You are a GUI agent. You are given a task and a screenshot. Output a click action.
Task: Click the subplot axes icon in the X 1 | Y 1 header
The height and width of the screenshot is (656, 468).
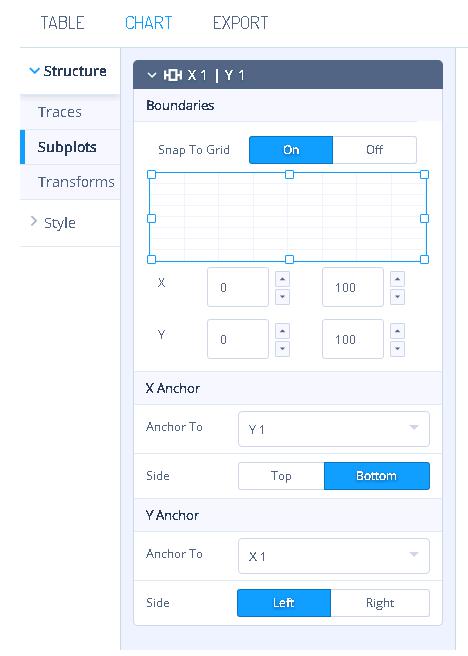(x=172, y=75)
